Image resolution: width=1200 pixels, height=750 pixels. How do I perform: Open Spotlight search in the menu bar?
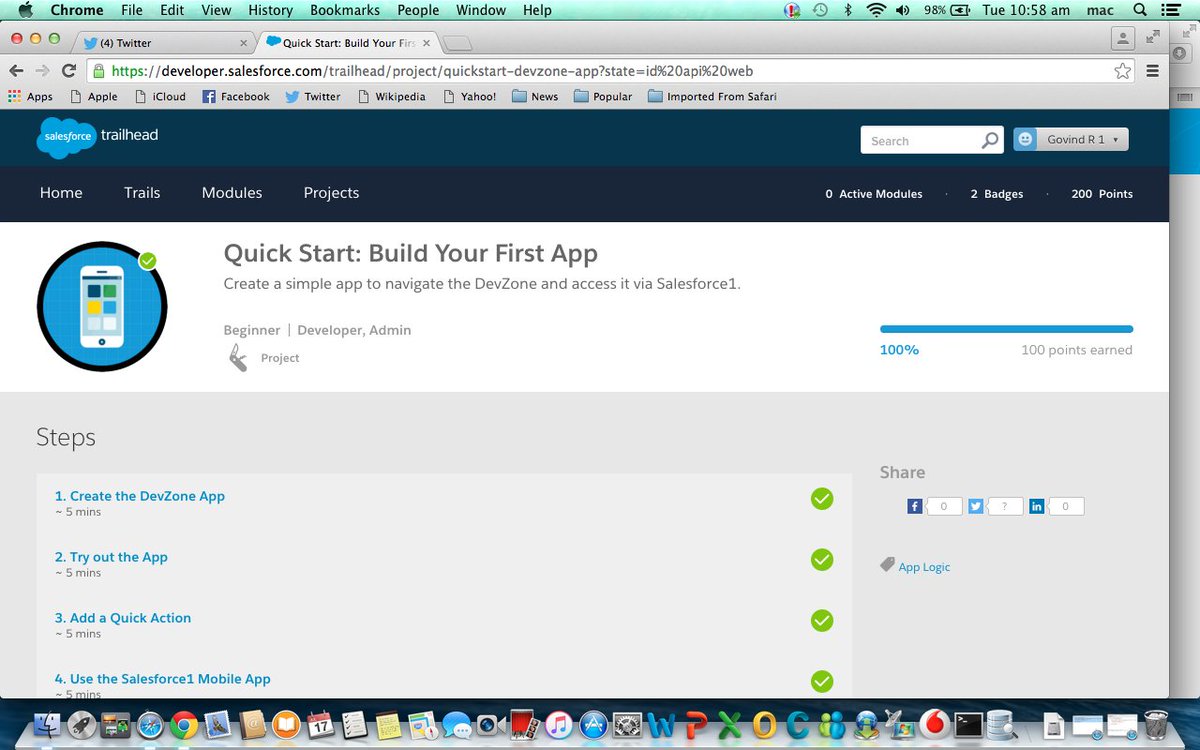click(1140, 10)
